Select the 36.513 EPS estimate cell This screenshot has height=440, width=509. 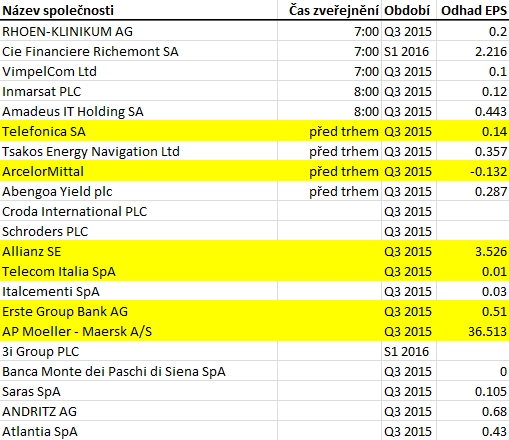473,331
